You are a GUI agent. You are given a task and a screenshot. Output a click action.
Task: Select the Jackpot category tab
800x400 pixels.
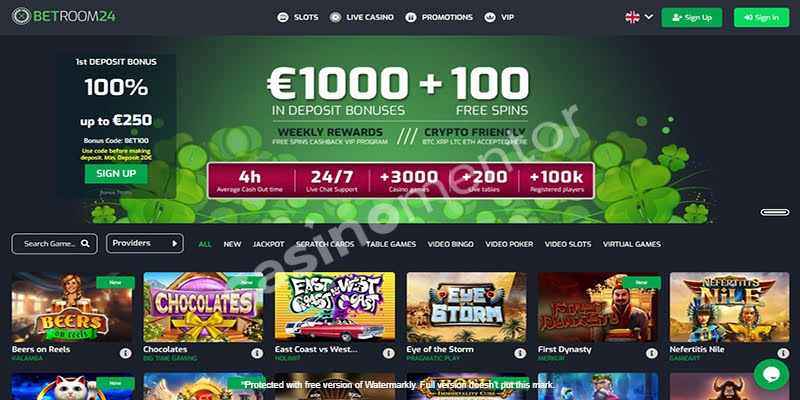268,244
